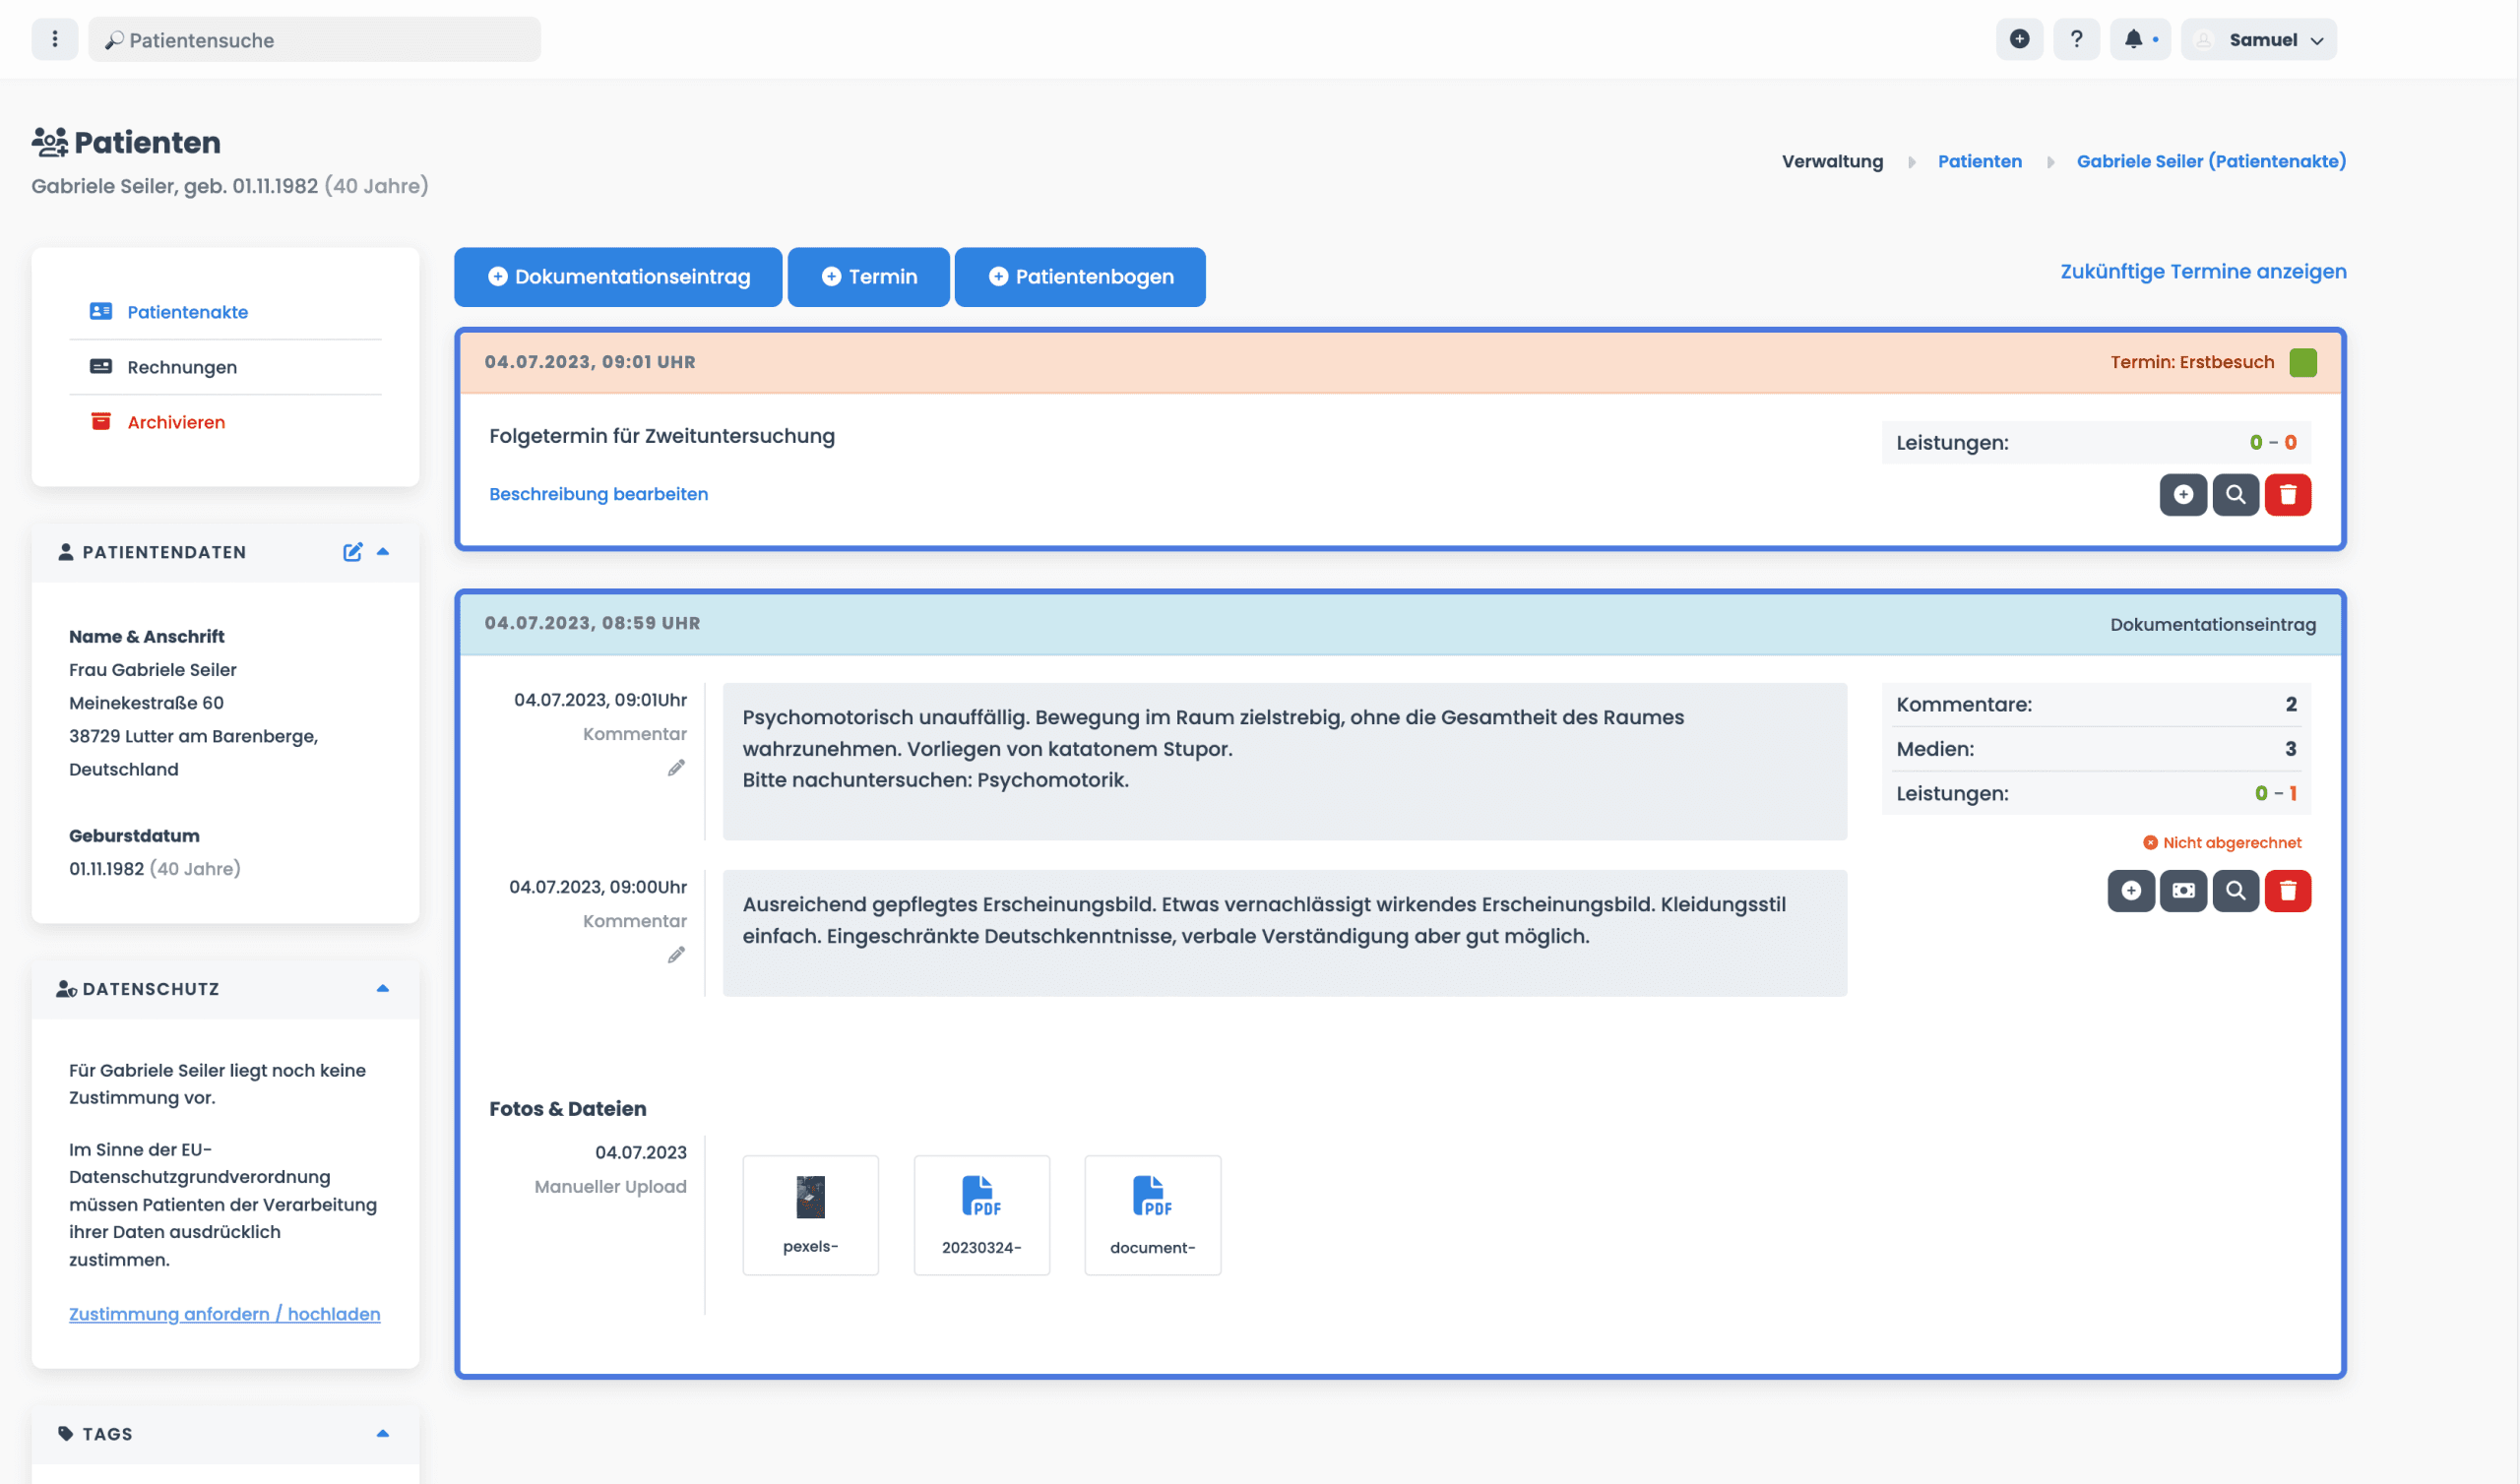The height and width of the screenshot is (1484, 2520).
Task: Collapse the Tags panel
Action: [x=383, y=1434]
